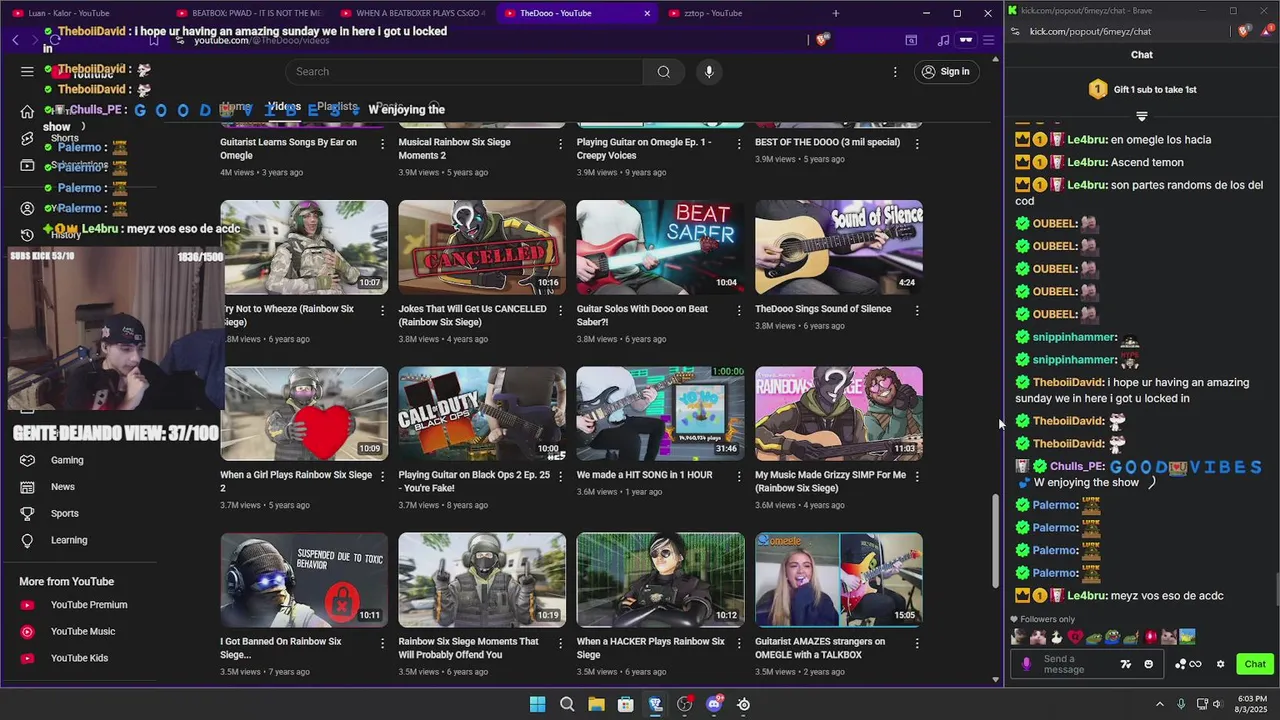Open the channel's Home tab

[236, 107]
